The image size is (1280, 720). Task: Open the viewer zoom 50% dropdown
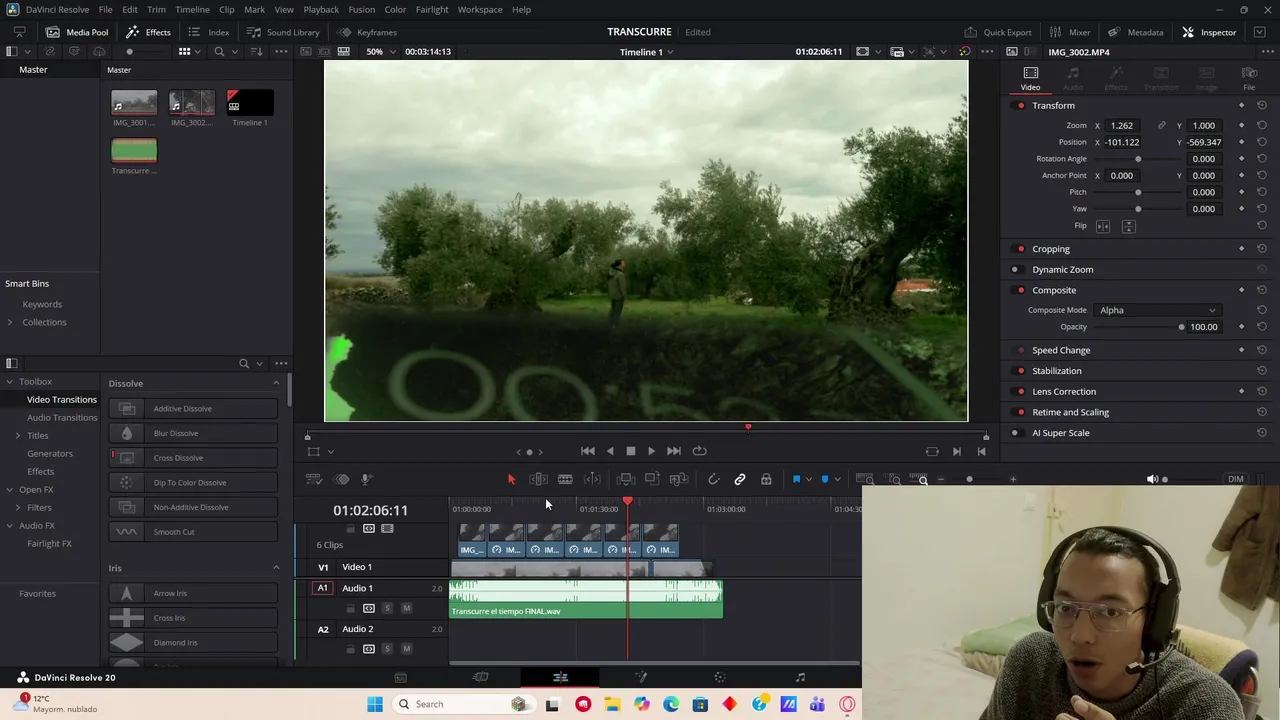point(378,52)
